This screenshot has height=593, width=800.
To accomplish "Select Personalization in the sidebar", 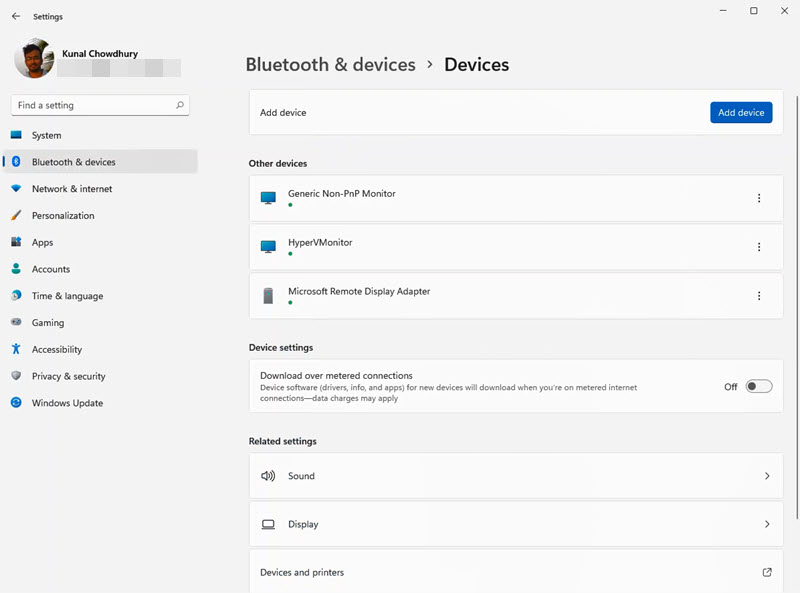I will tap(100, 215).
